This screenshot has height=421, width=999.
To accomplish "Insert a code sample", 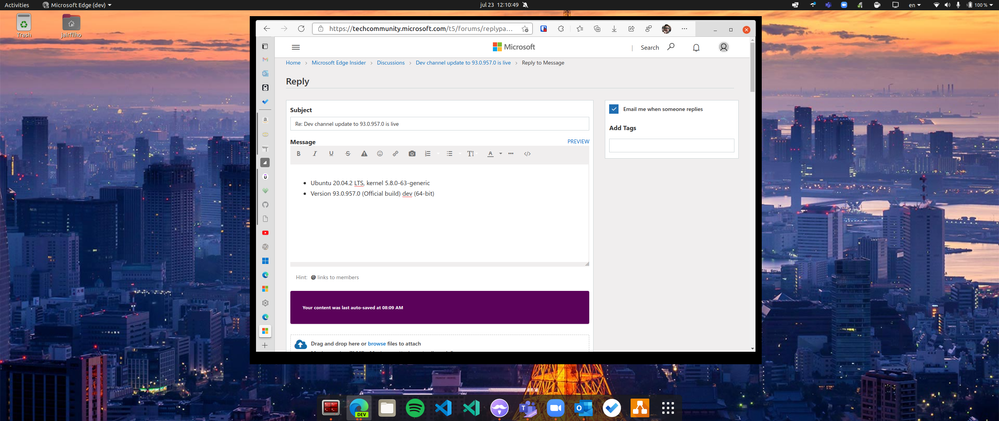I will point(527,153).
